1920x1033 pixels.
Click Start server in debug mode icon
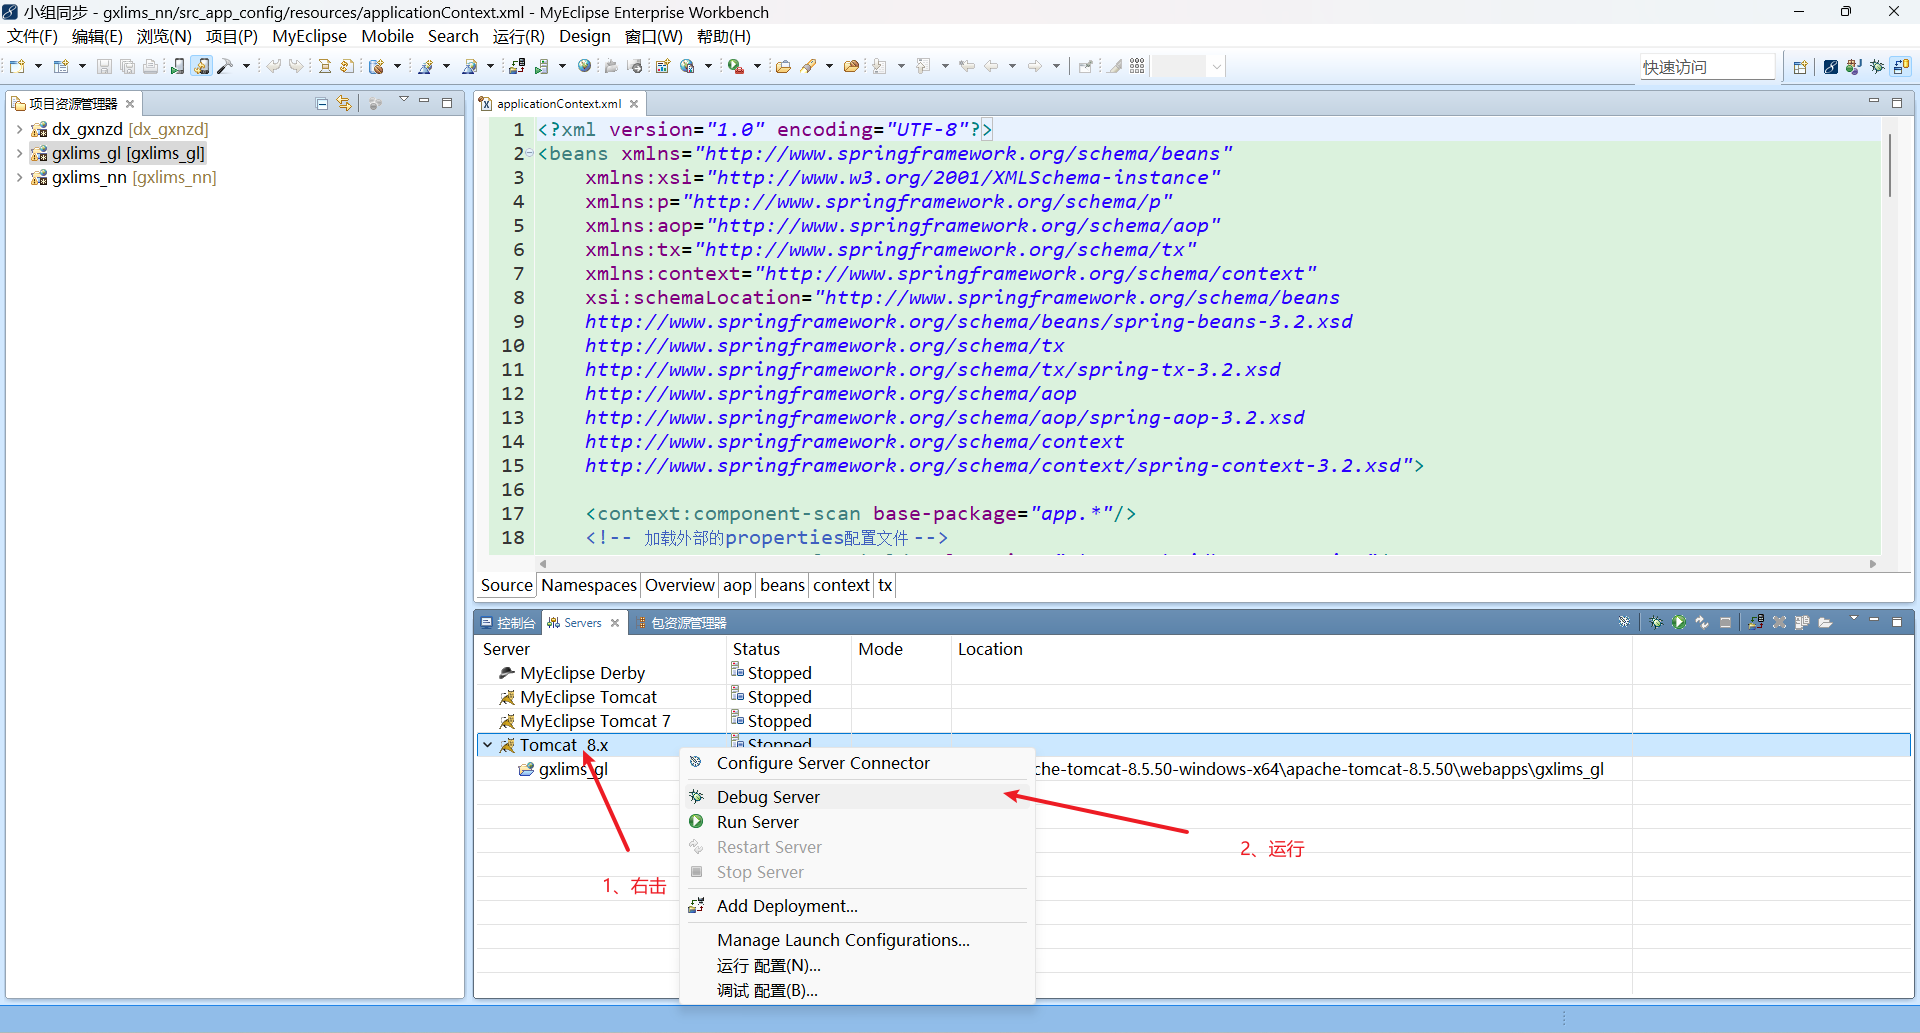coord(1656,622)
